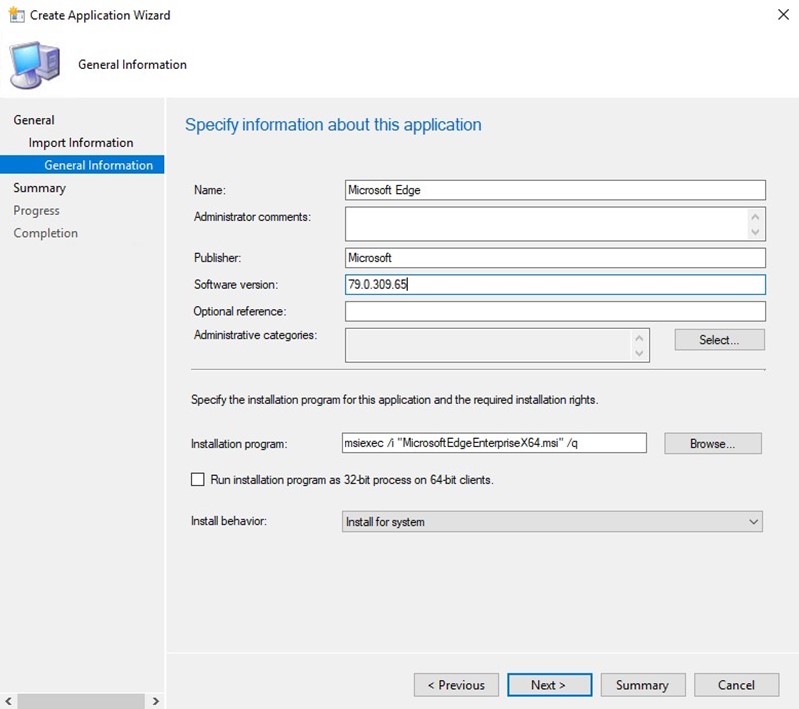
Task: Click the 'Specify information about this application' heading
Action: pyautogui.click(x=333, y=125)
